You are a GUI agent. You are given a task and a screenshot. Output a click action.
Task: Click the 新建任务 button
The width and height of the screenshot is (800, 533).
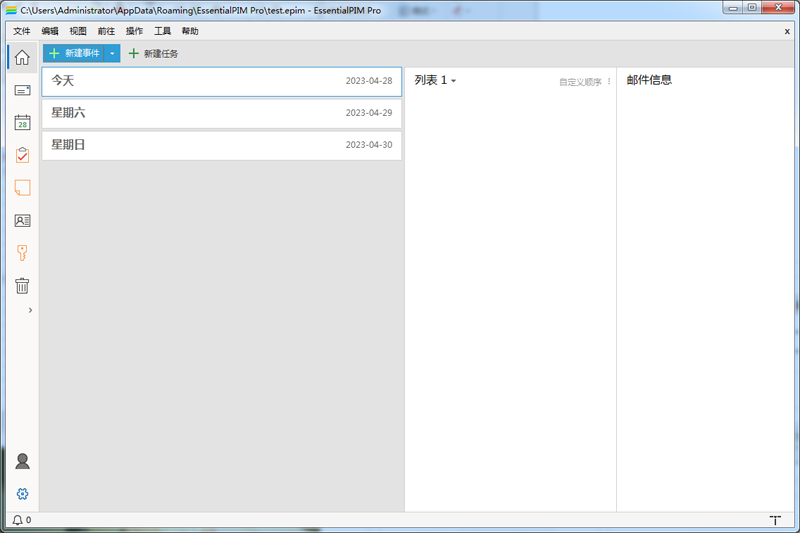coord(154,53)
